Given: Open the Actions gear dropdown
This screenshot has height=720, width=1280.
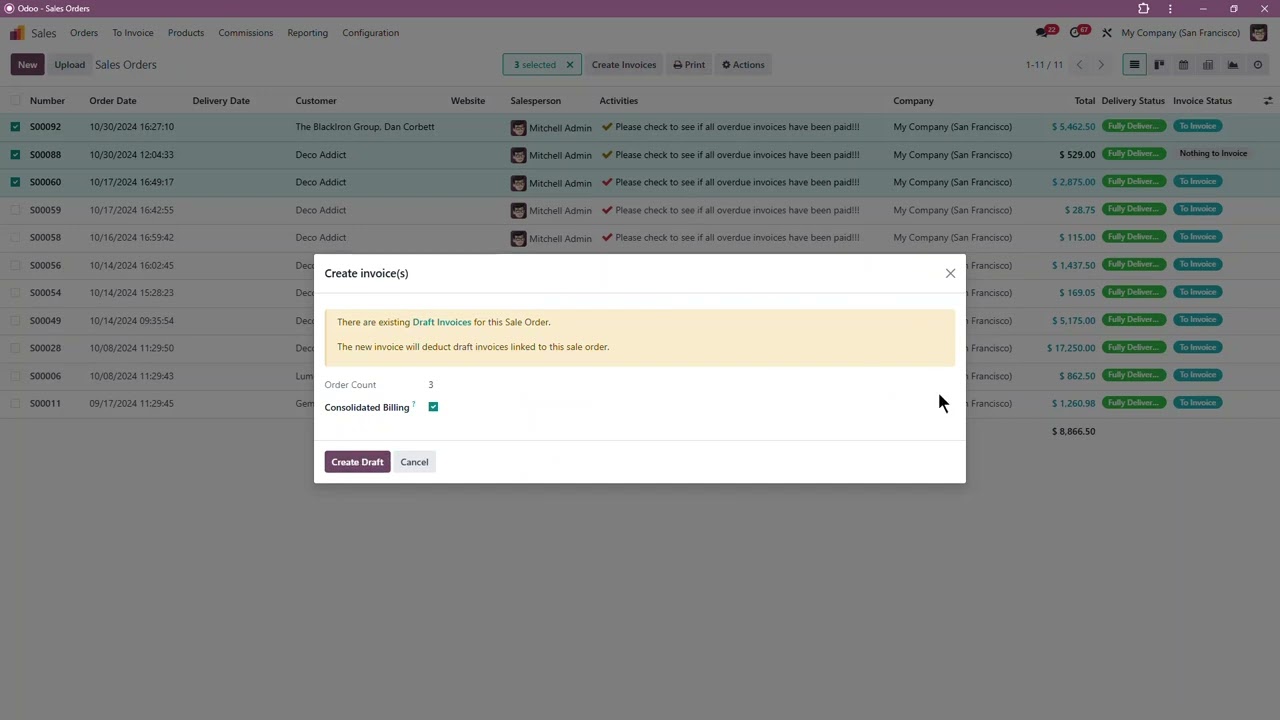Looking at the screenshot, I should 743,65.
